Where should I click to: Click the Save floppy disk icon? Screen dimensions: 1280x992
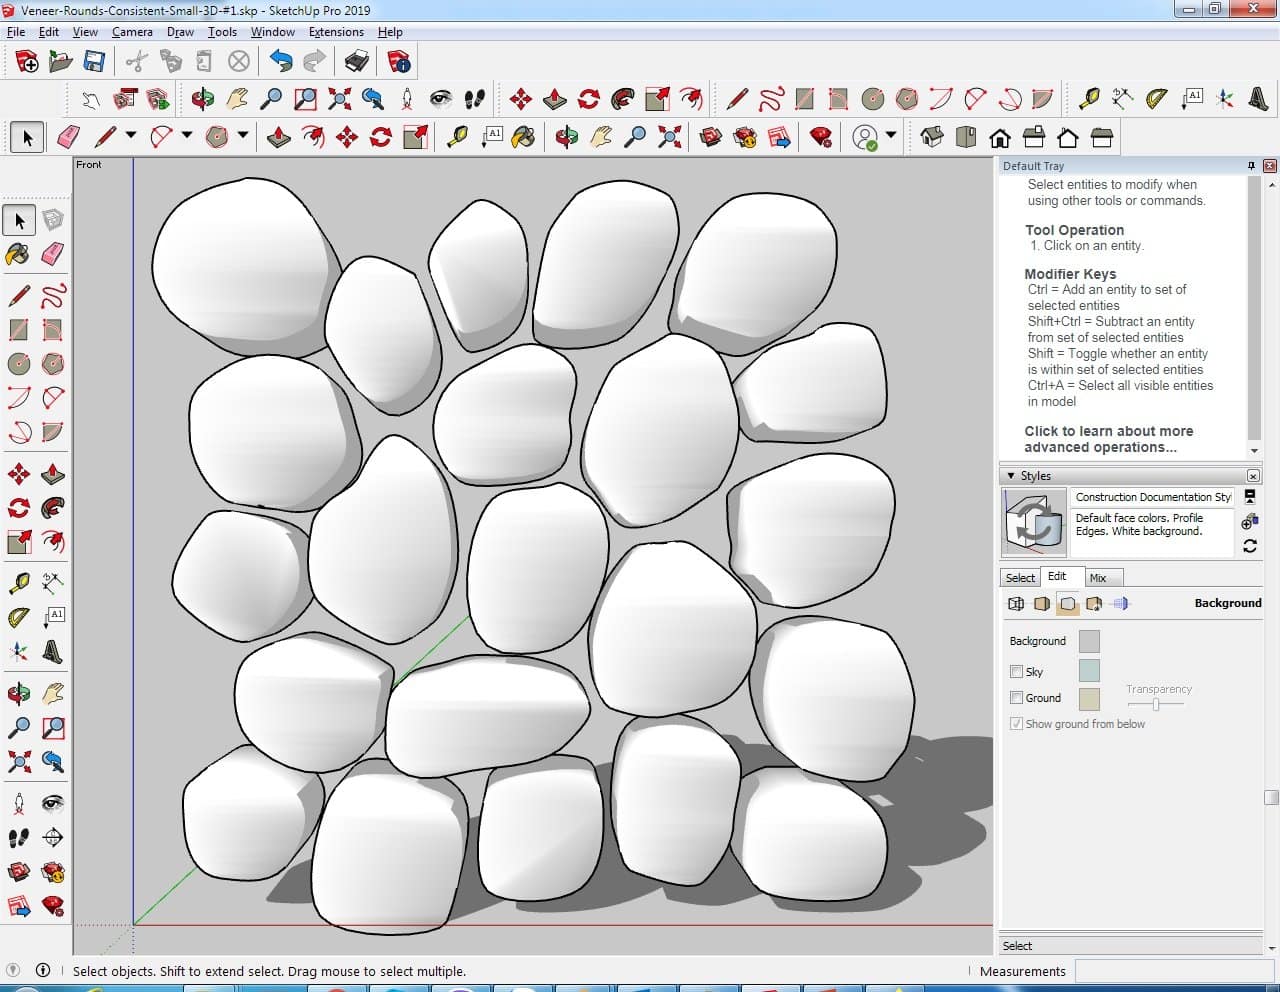[x=94, y=62]
